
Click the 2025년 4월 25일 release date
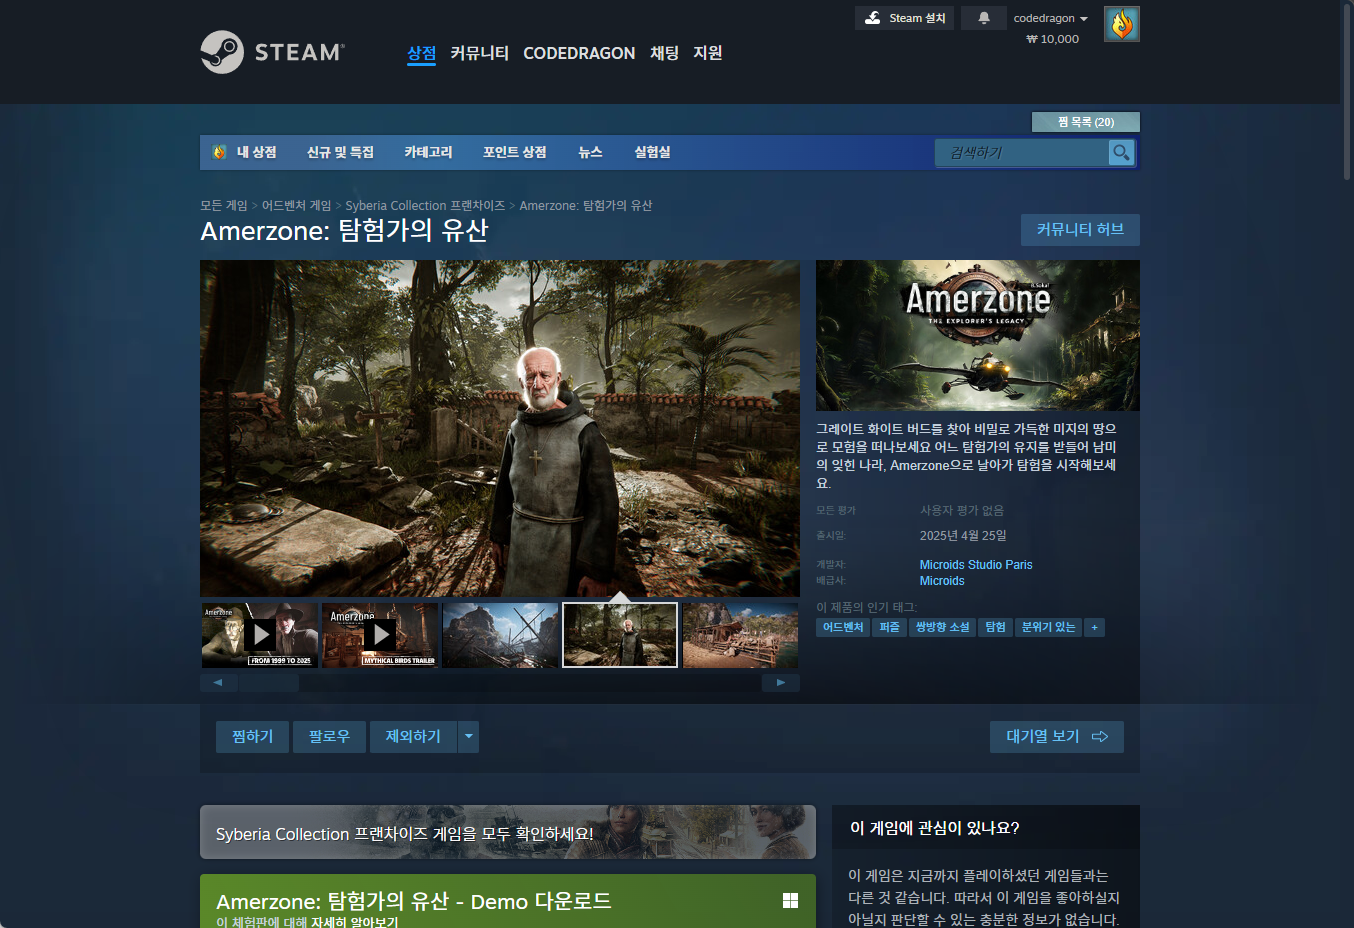[x=963, y=536]
